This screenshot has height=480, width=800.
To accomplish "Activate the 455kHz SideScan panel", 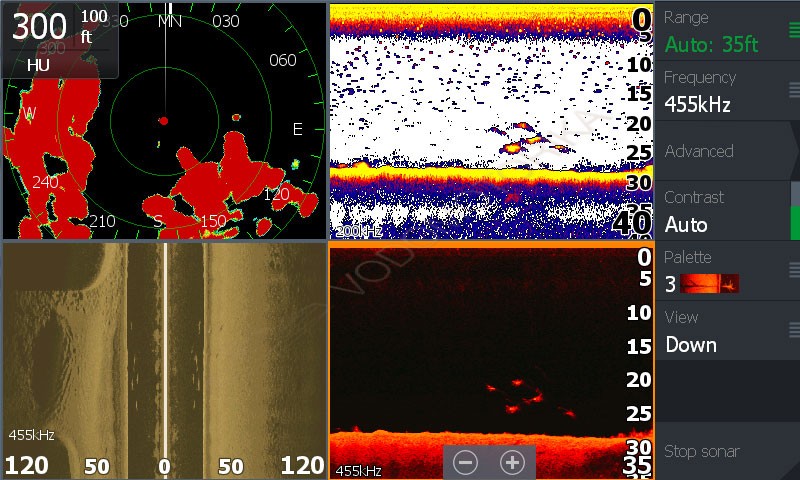I will 164,360.
